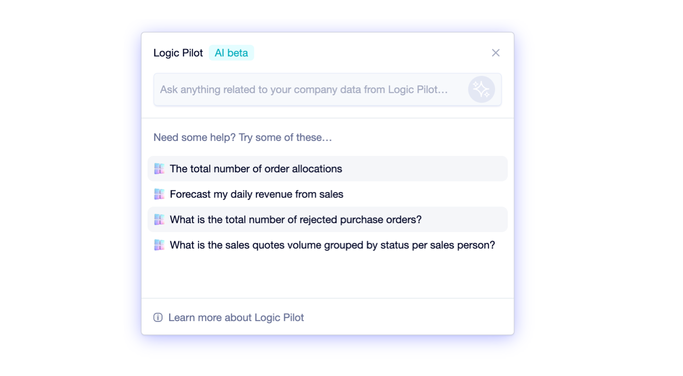Click the Logic Pilot title text

(178, 53)
